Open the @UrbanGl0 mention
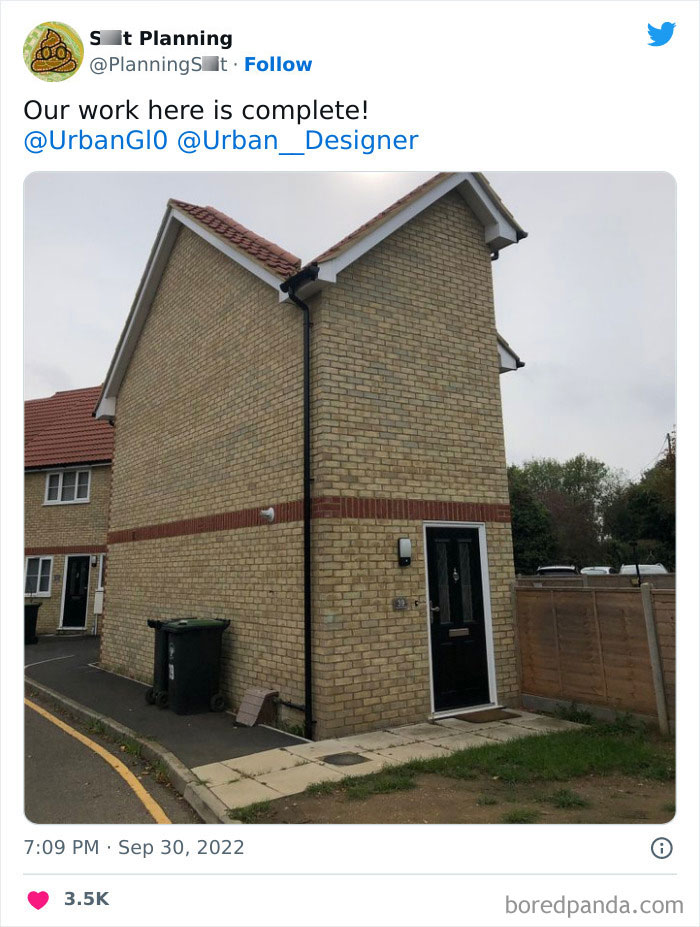This screenshot has height=927, width=700. [96, 140]
